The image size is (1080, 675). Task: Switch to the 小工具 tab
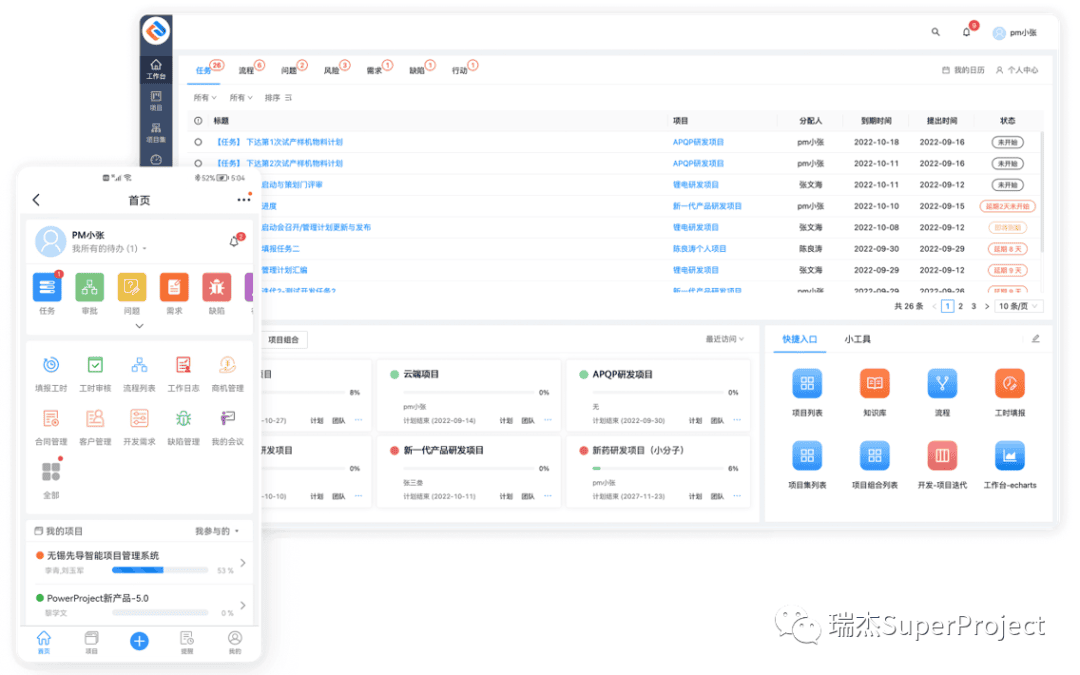coord(858,339)
